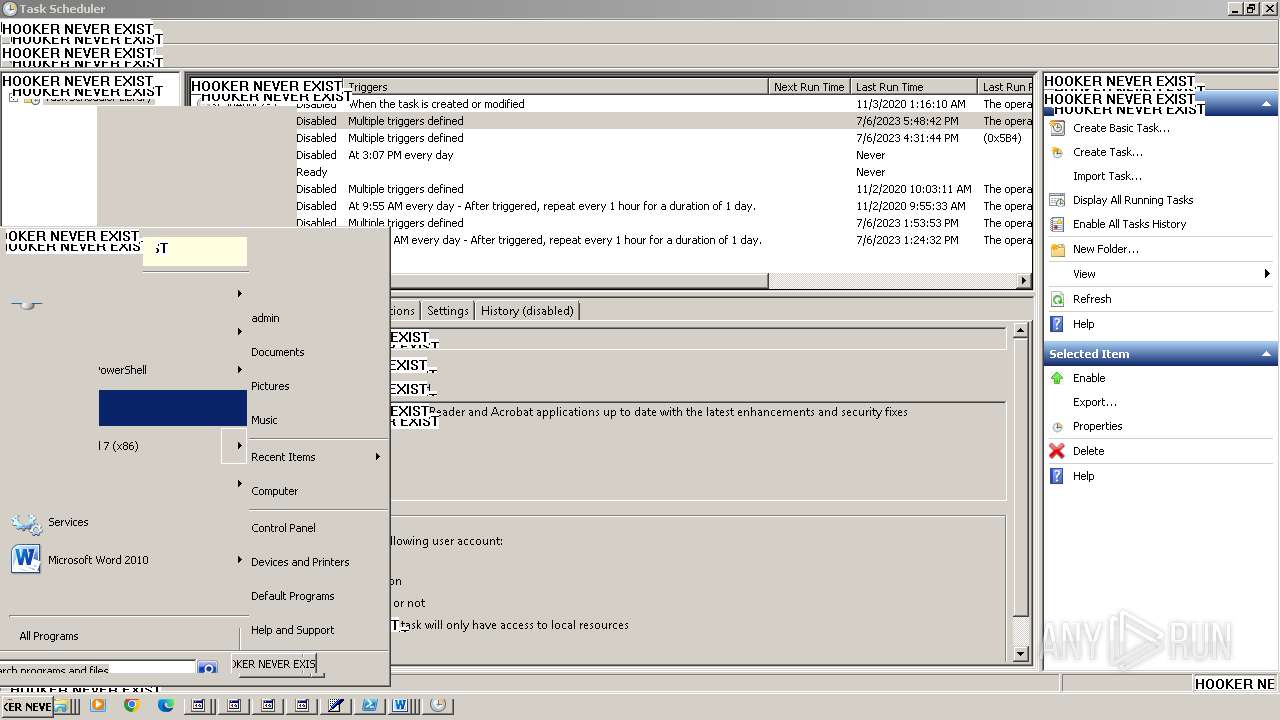Open Google Chrome from the taskbar

pos(131,705)
